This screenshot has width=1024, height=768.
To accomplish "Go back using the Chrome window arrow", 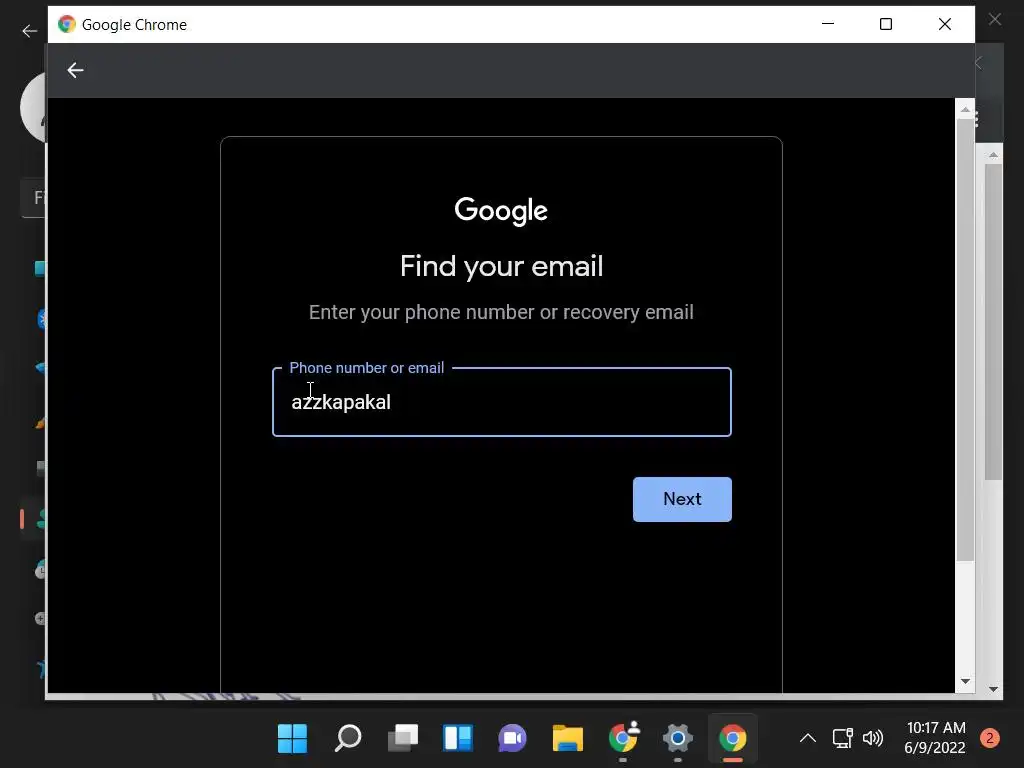I will click(x=75, y=71).
